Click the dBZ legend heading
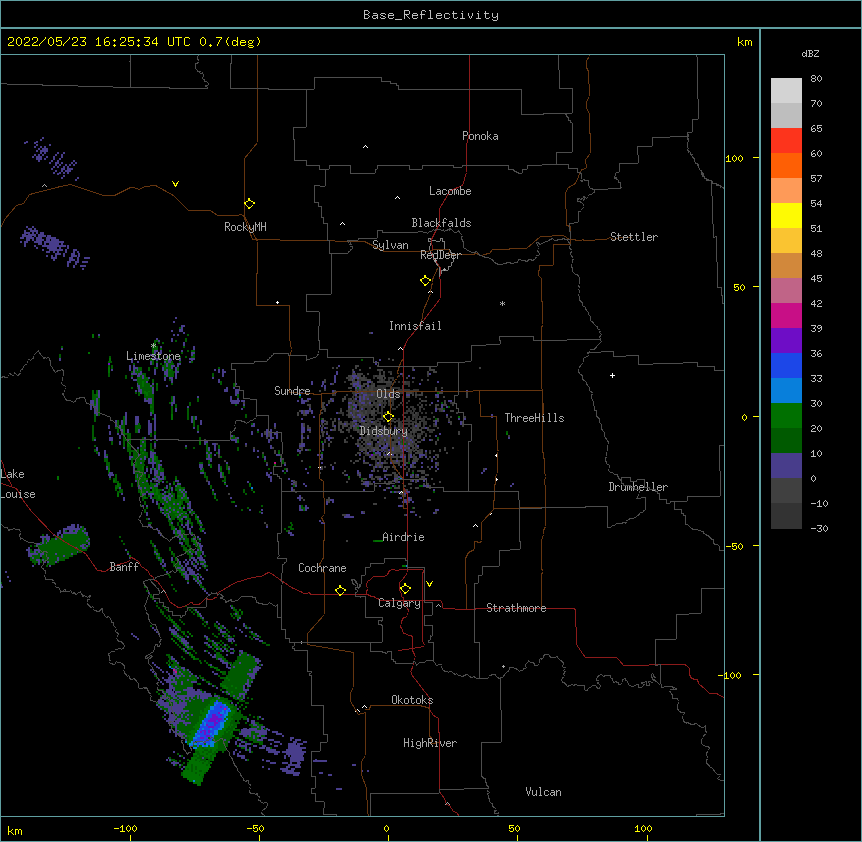Screen dimensions: 862x842 pyautogui.click(x=810, y=53)
